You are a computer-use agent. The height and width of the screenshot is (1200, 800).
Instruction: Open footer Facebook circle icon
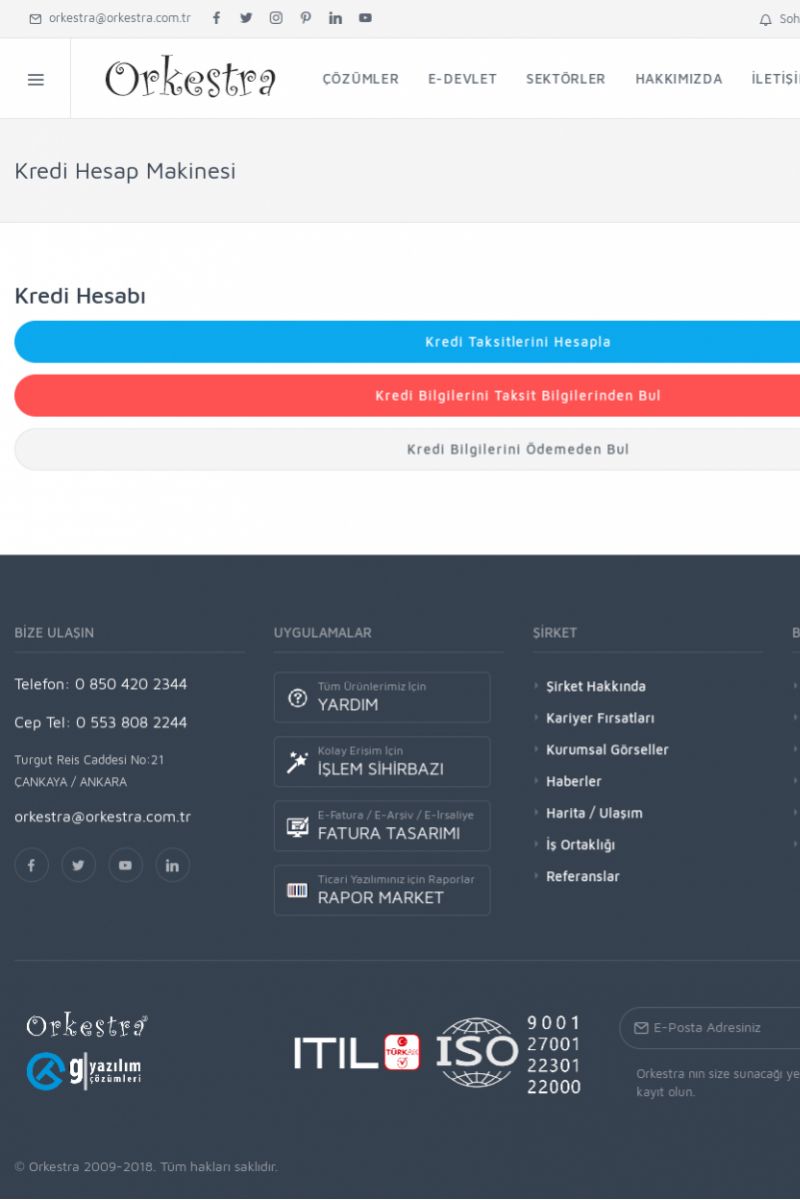coord(31,865)
